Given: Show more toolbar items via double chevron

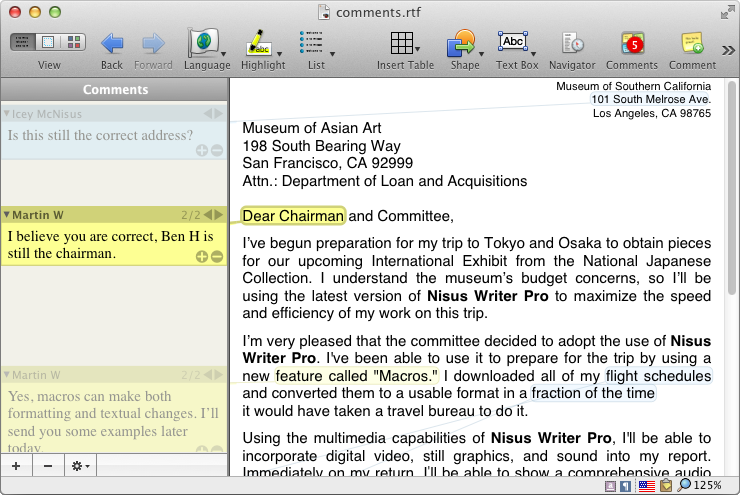Looking at the screenshot, I should 728,50.
